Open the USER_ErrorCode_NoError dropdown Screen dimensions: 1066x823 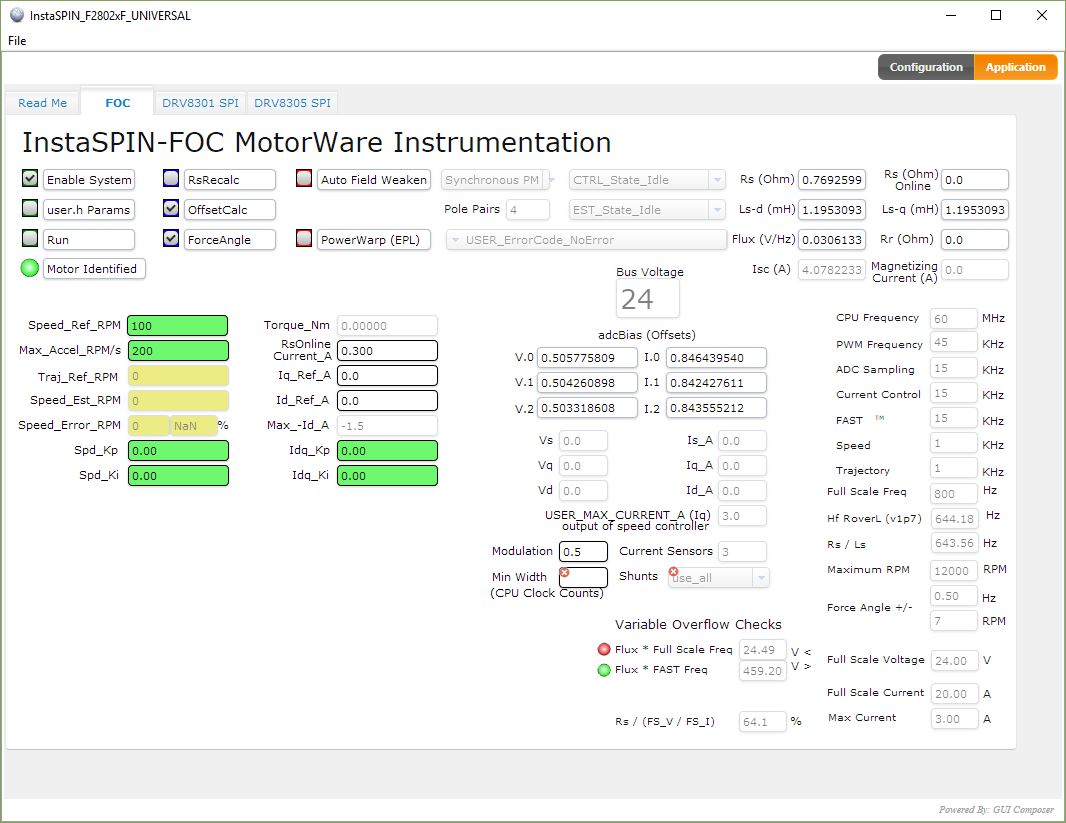coord(586,240)
